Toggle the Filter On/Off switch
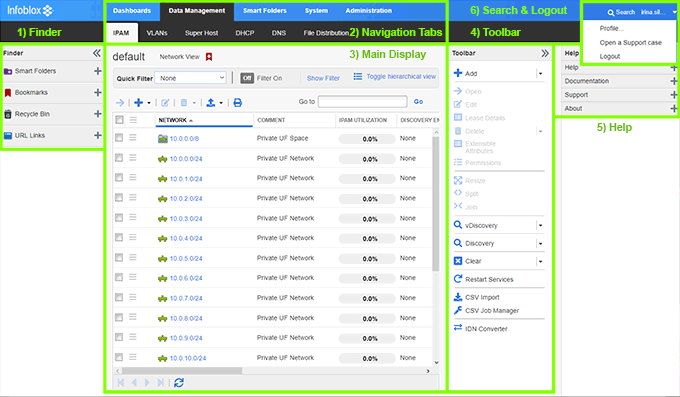The width and height of the screenshot is (680, 397). coord(247,78)
